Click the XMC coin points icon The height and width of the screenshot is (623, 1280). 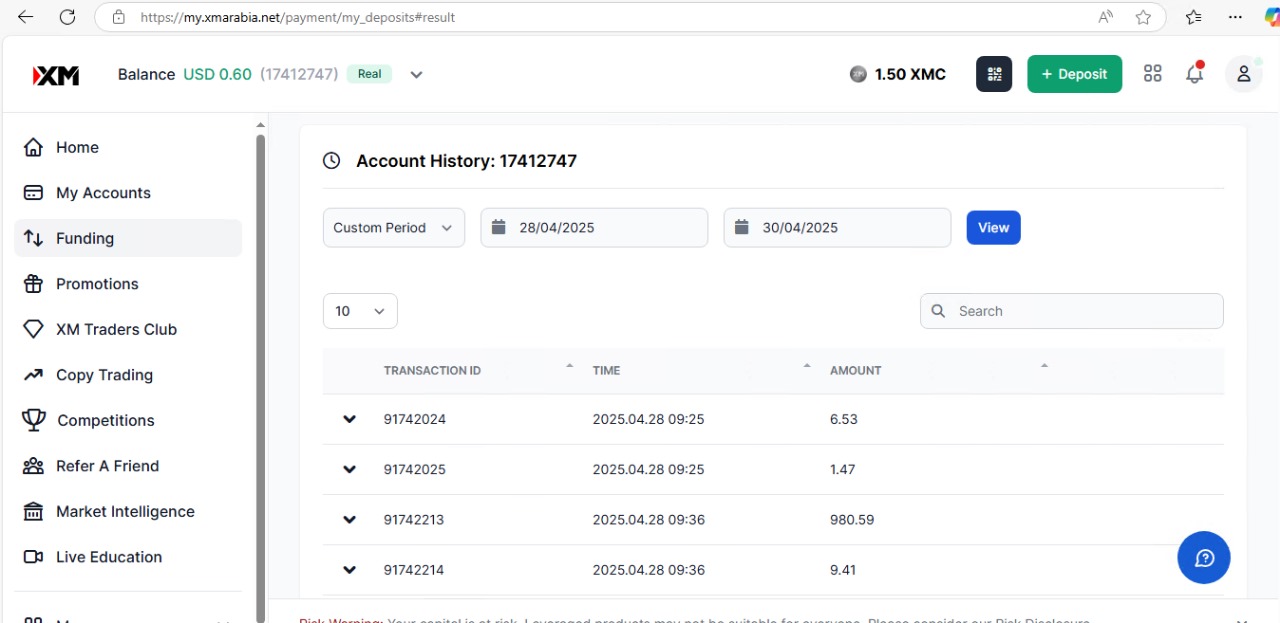tap(858, 74)
